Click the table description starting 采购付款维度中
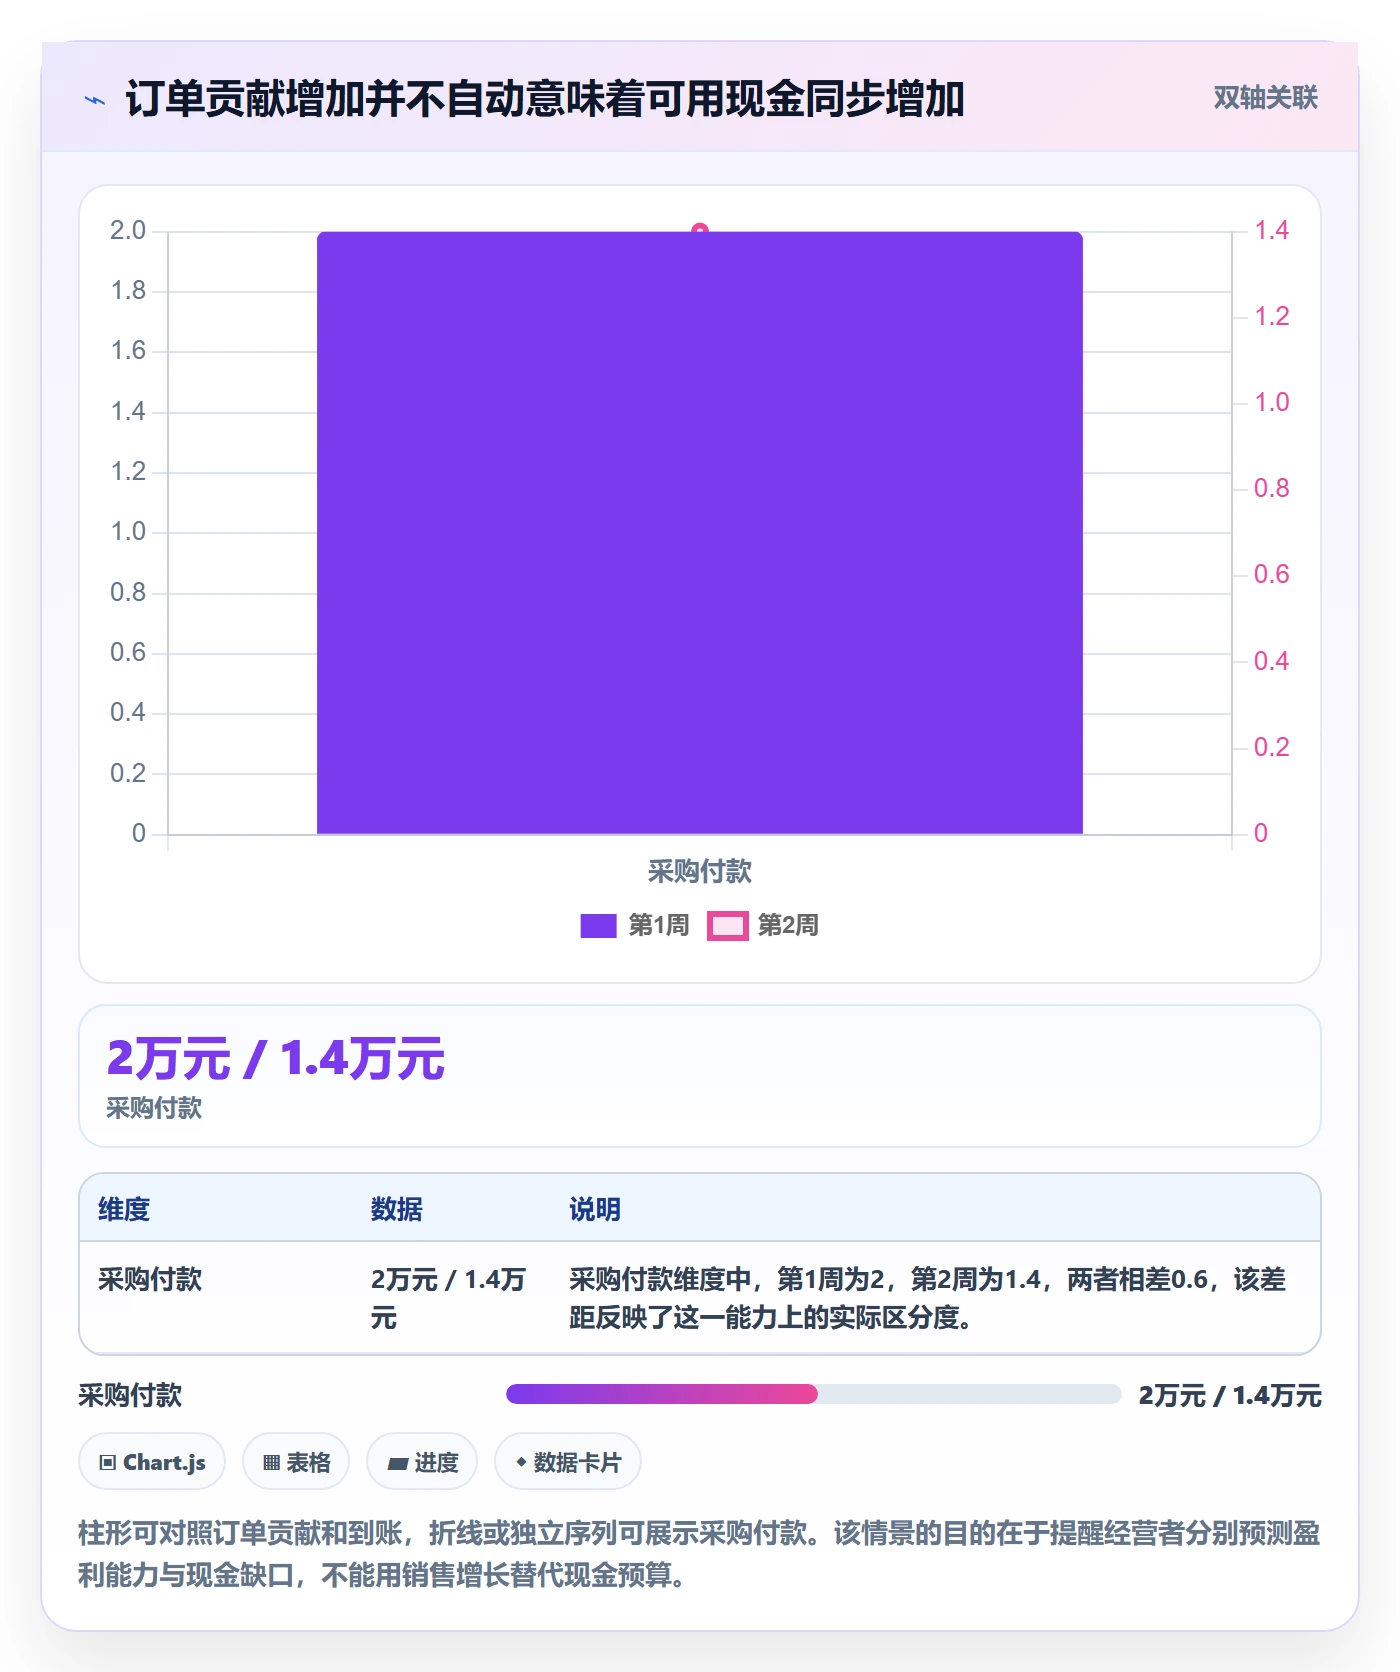1400x1672 pixels. click(x=927, y=1298)
